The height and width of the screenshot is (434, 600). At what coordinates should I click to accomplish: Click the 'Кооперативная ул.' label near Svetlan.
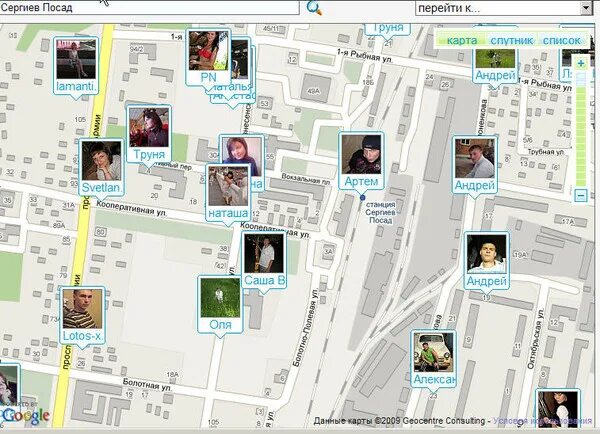coord(131,208)
